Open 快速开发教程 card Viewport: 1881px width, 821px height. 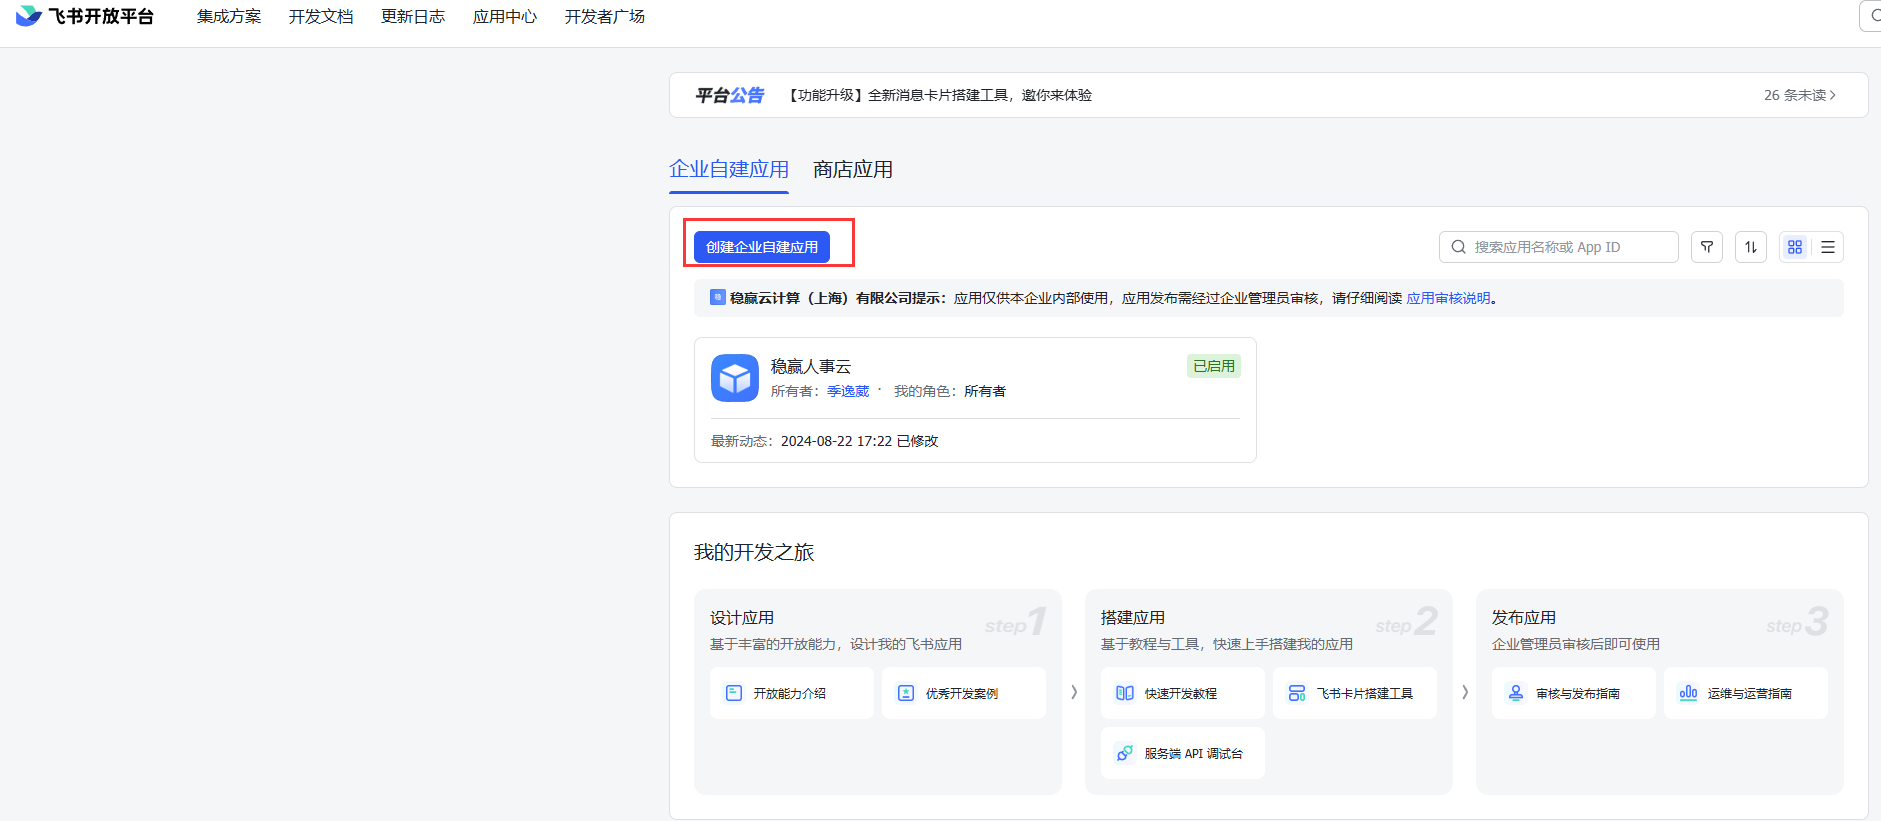(x=1183, y=693)
